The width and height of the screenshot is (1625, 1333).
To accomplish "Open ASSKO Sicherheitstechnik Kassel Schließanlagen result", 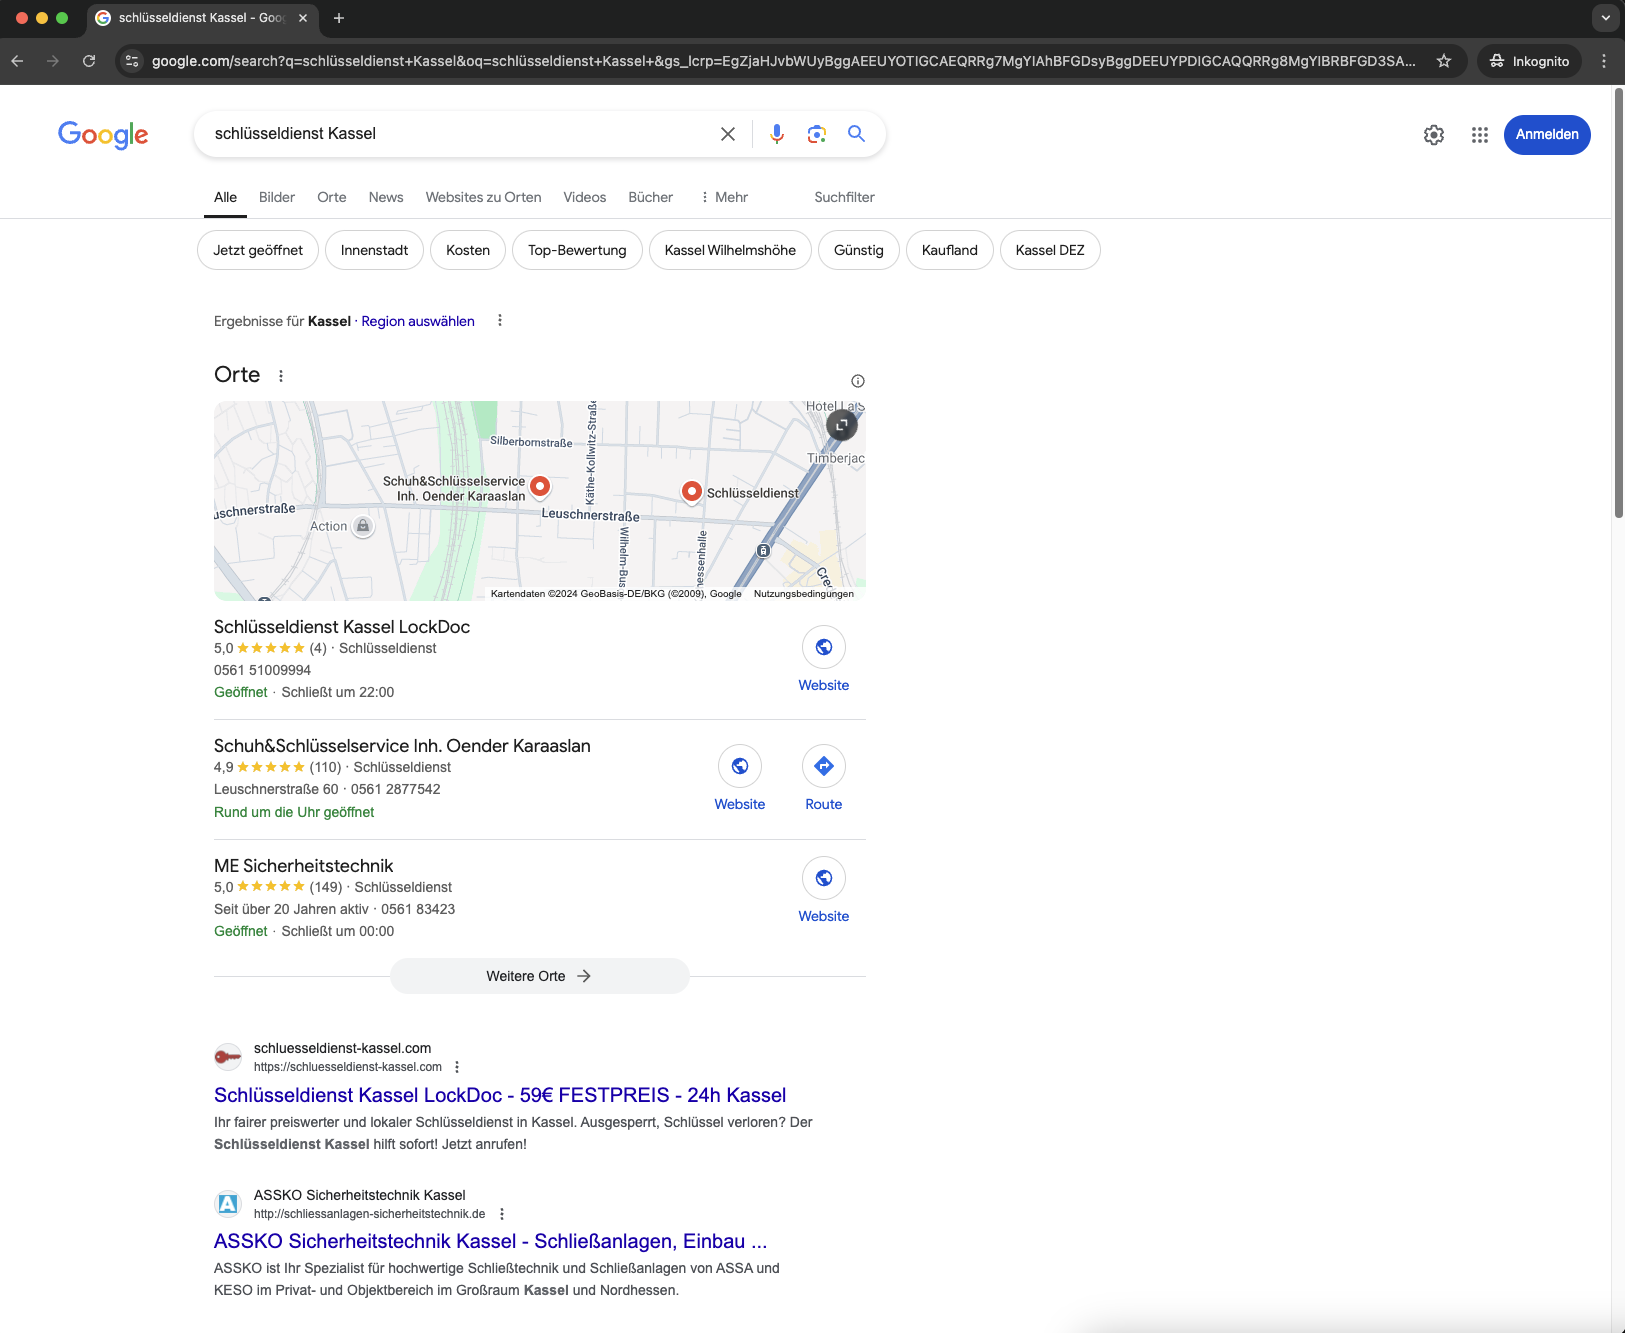I will pyautogui.click(x=491, y=1241).
